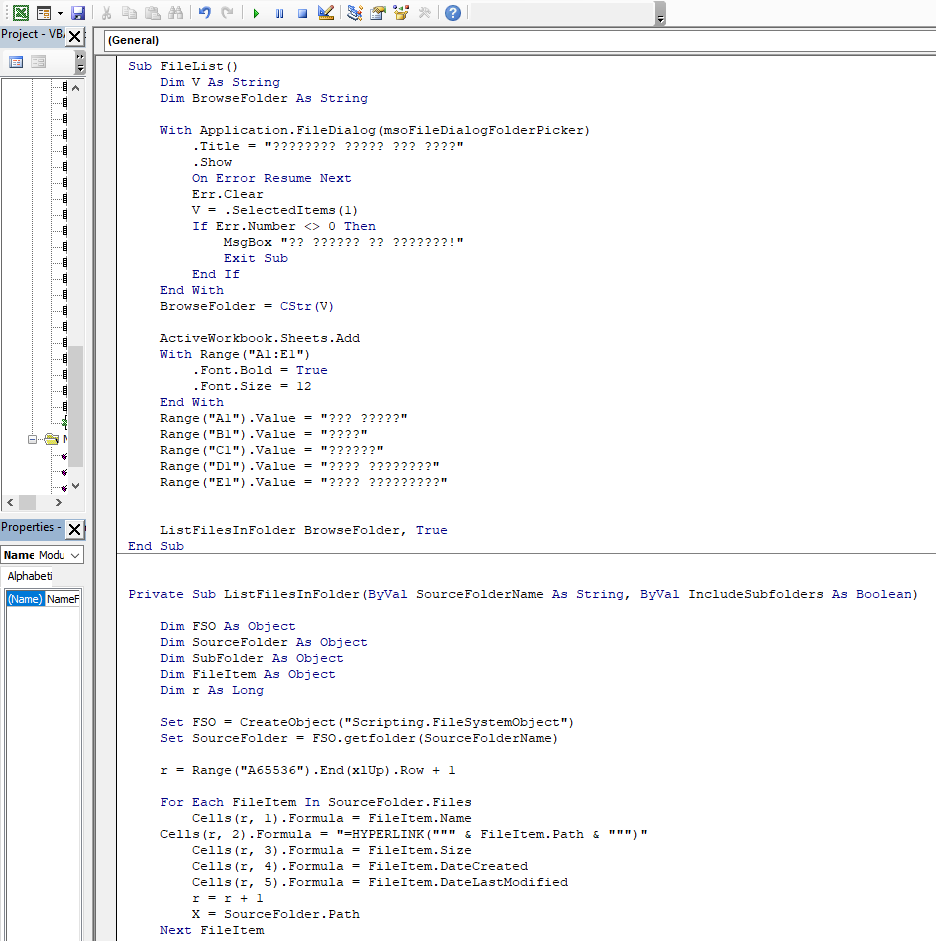
Task: Switch to Microsoft Excel view
Action: point(21,13)
